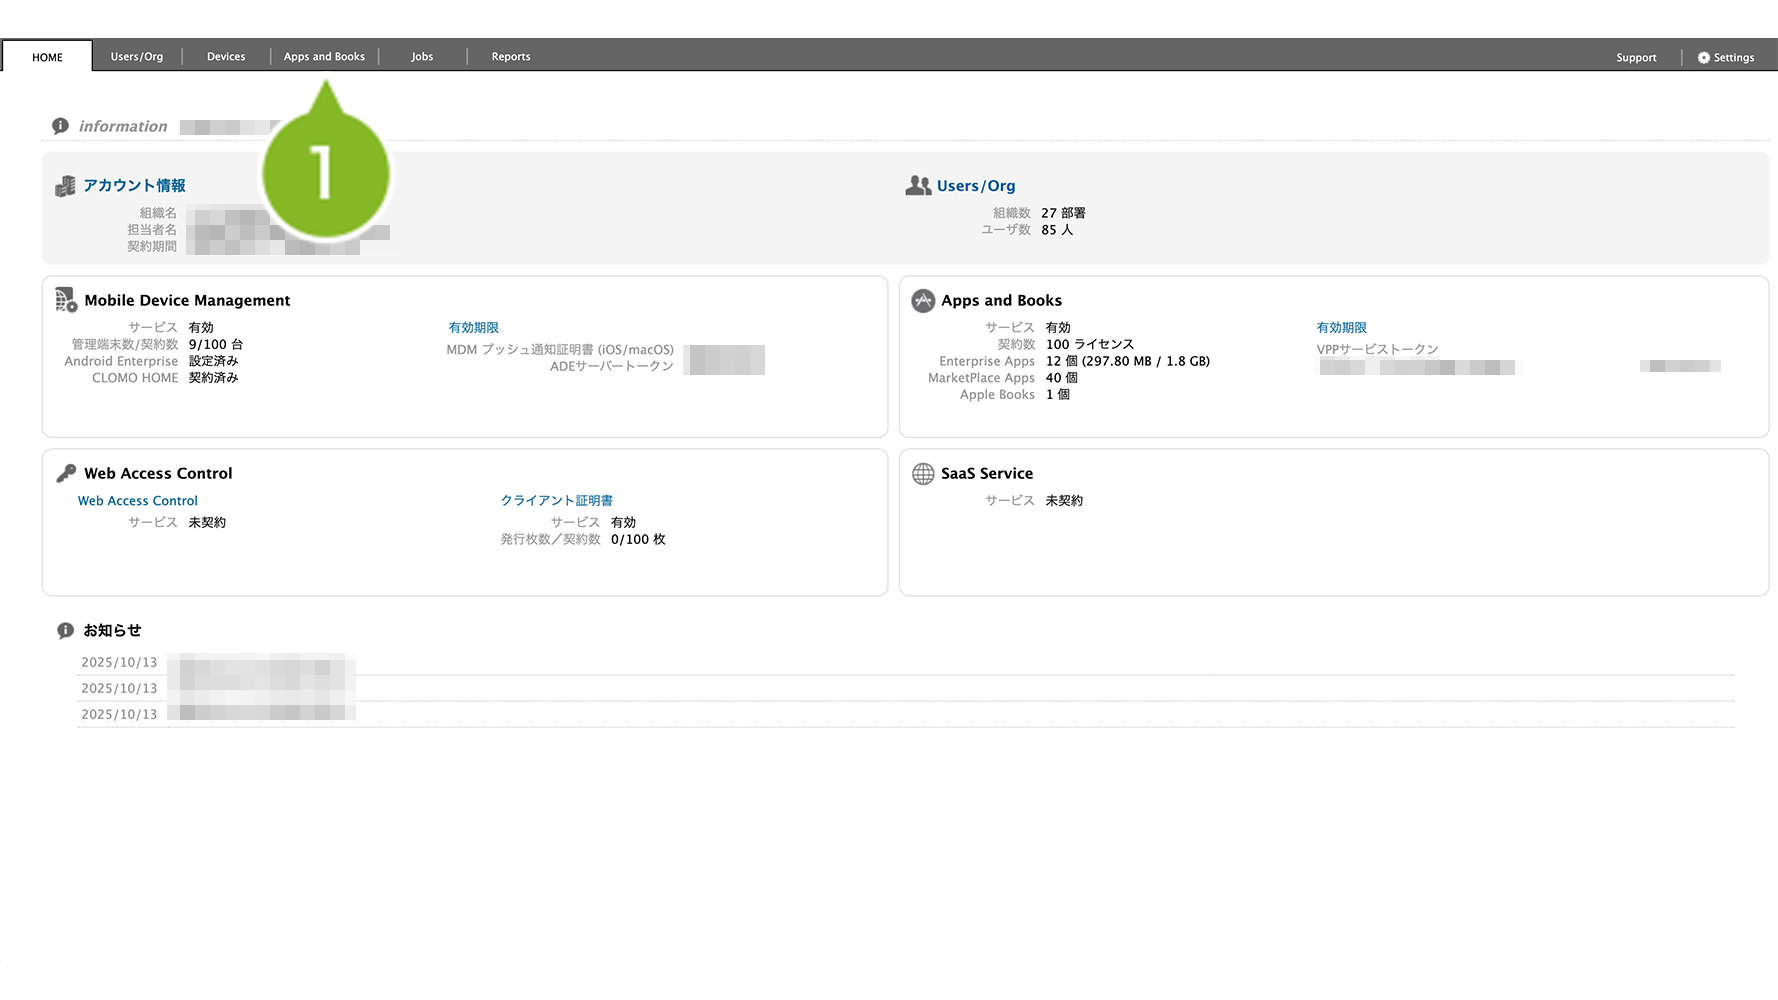Click the Mobile Device Management icon
1778x1000 pixels.
coord(66,300)
